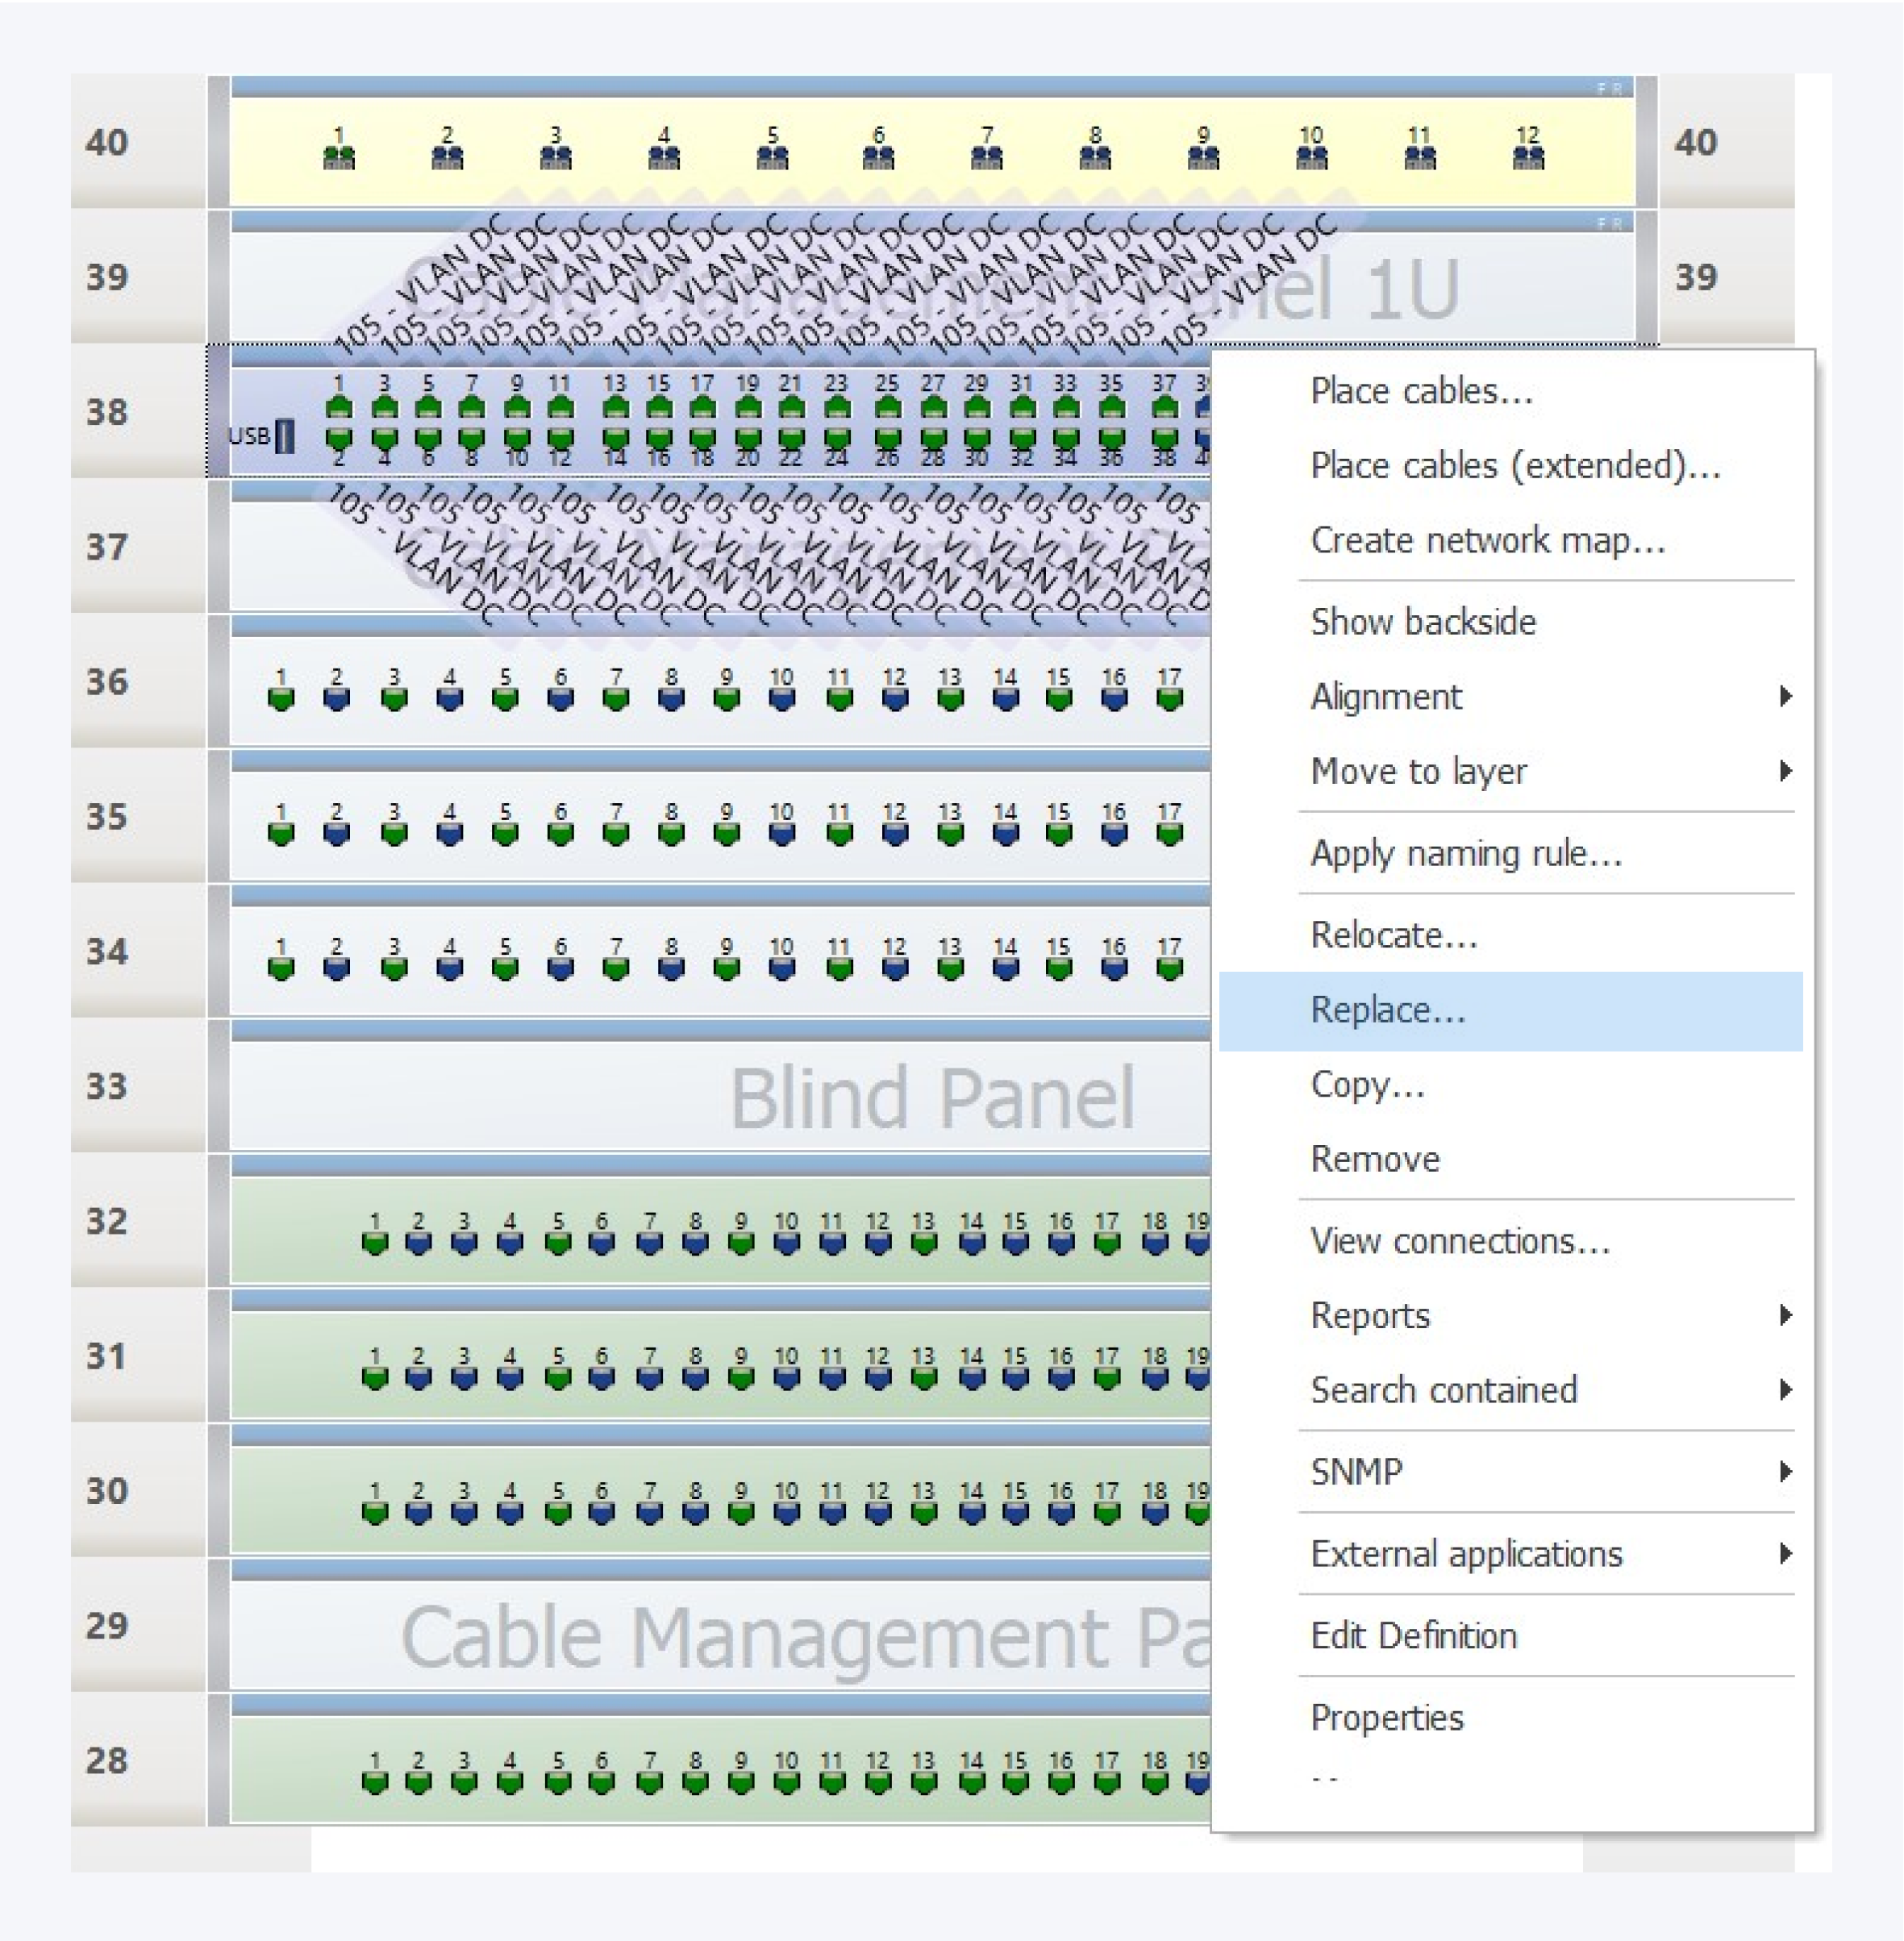Image resolution: width=1904 pixels, height=1941 pixels.
Task: Click port 1 icon in rack unit 40
Action: tap(339, 157)
